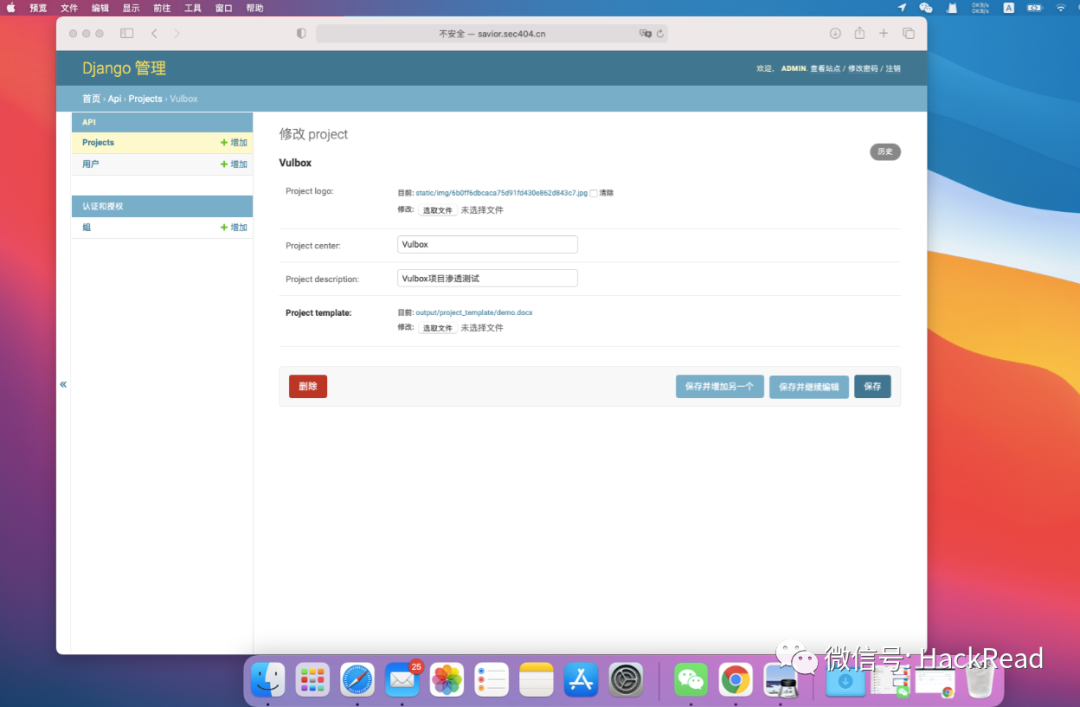Click 查看站点 in the header
This screenshot has width=1080, height=707.
[825, 68]
